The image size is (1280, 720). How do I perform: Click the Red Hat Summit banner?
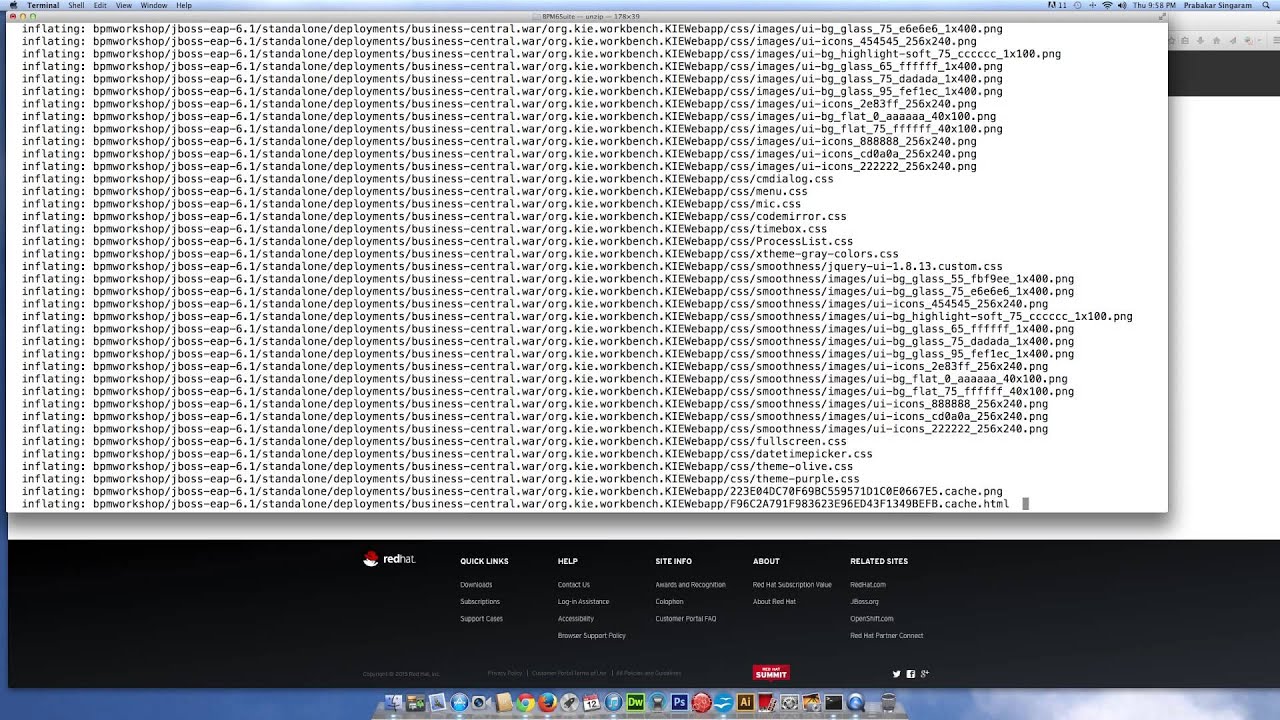[x=771, y=673]
